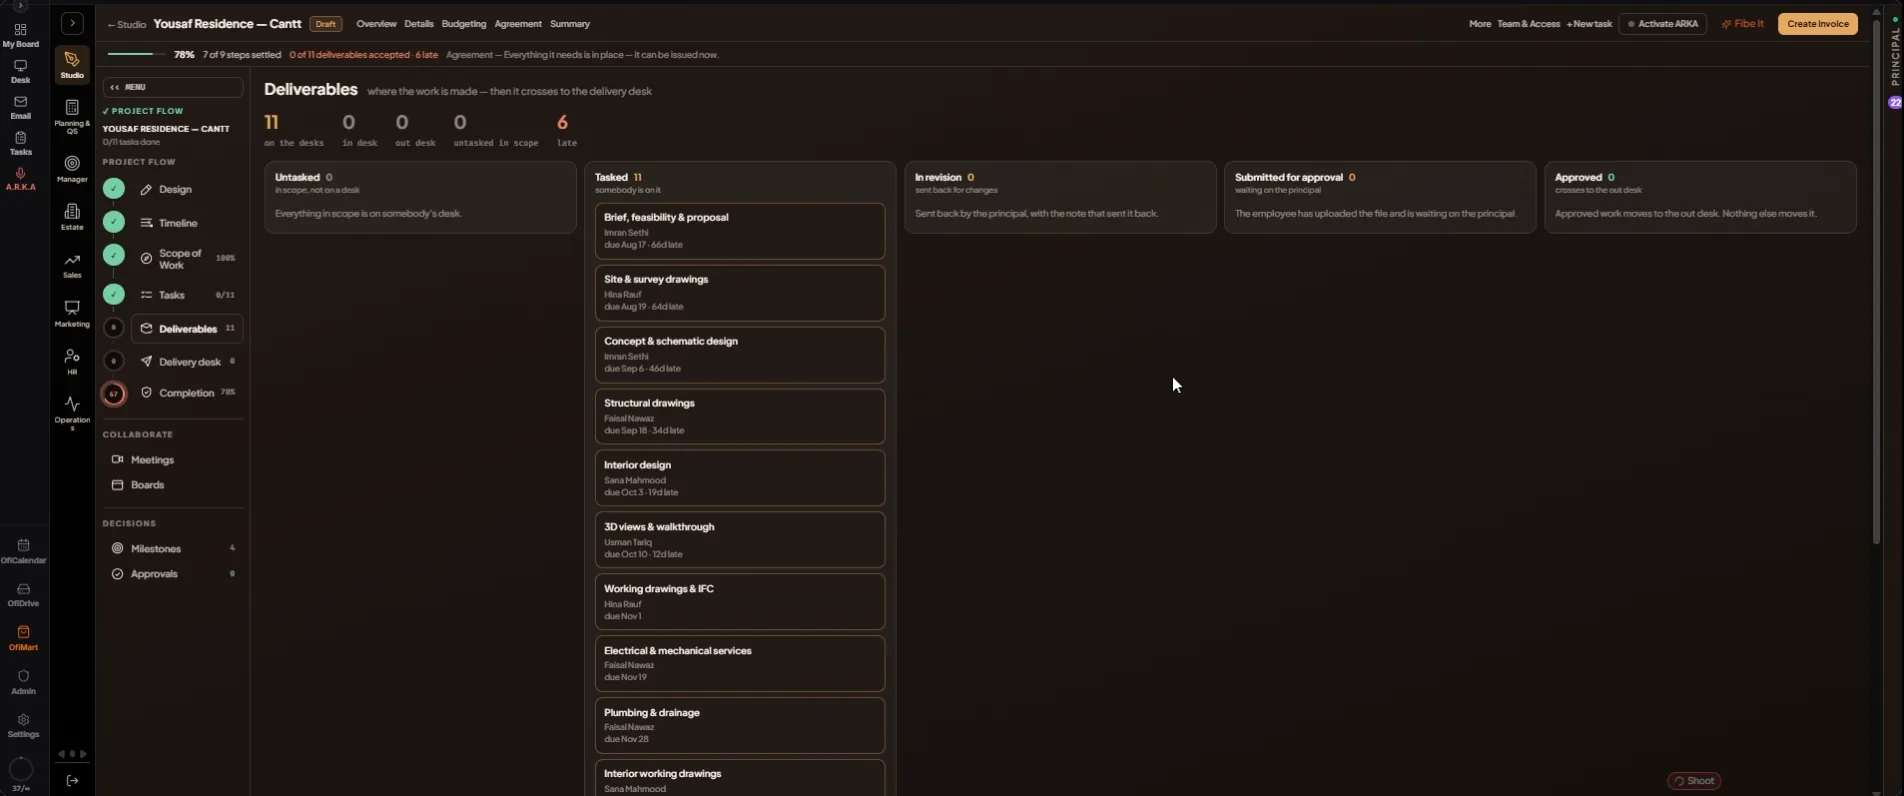Viewport: 1904px width, 796px height.
Task: Click the 78% project progress bar
Action: (137, 54)
